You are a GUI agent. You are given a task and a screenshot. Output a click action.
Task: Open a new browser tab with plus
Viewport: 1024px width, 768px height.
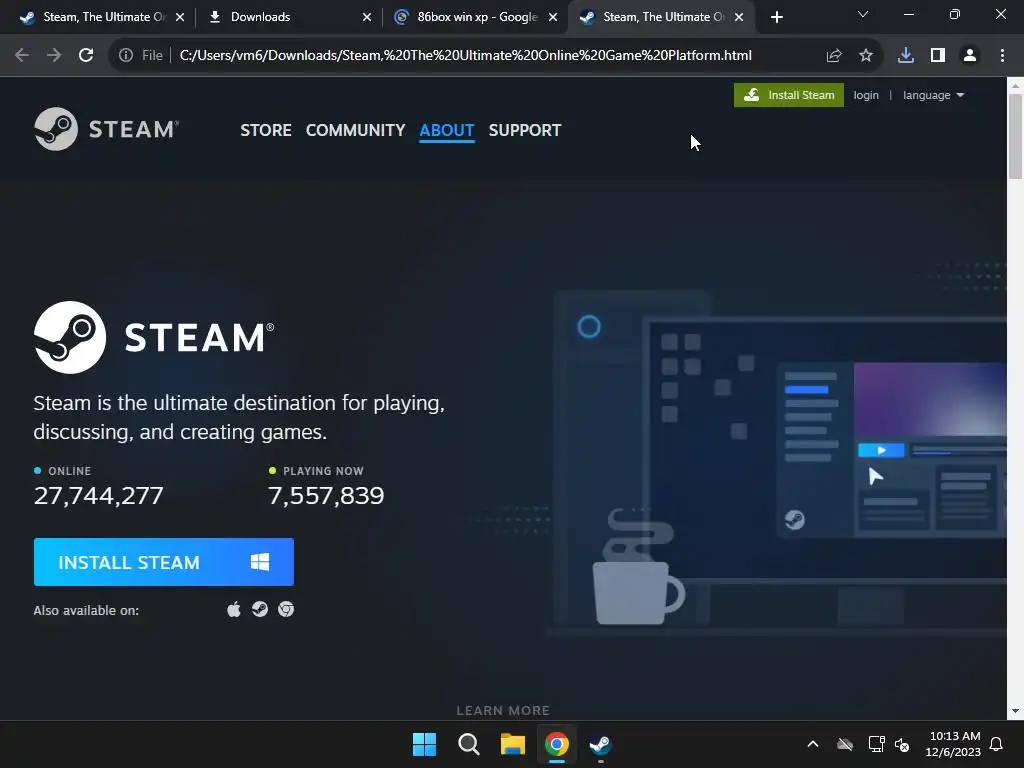click(x=776, y=17)
